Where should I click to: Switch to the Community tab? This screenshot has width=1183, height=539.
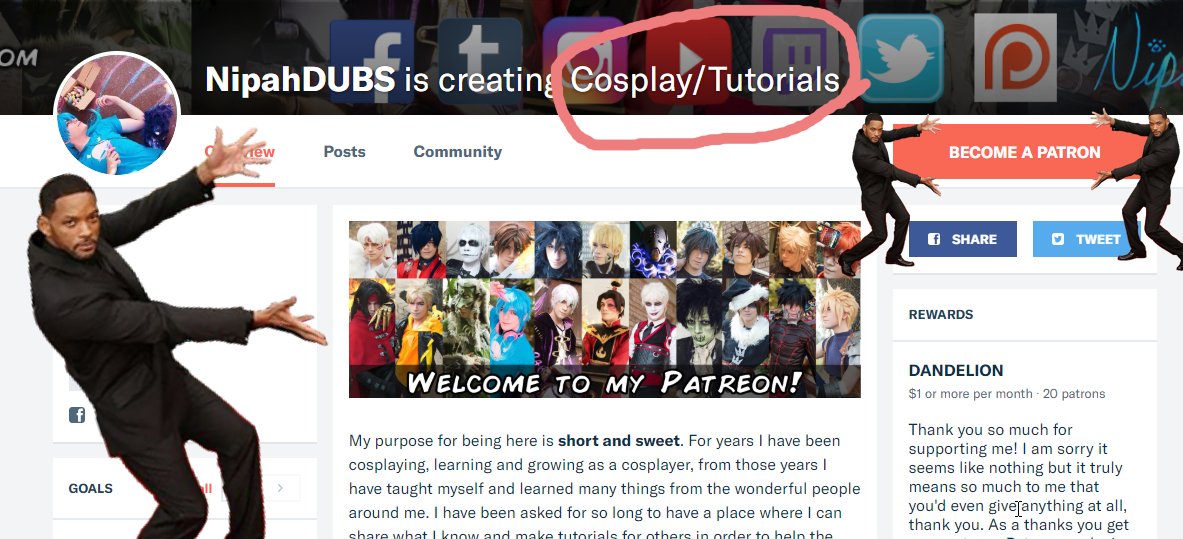point(457,152)
